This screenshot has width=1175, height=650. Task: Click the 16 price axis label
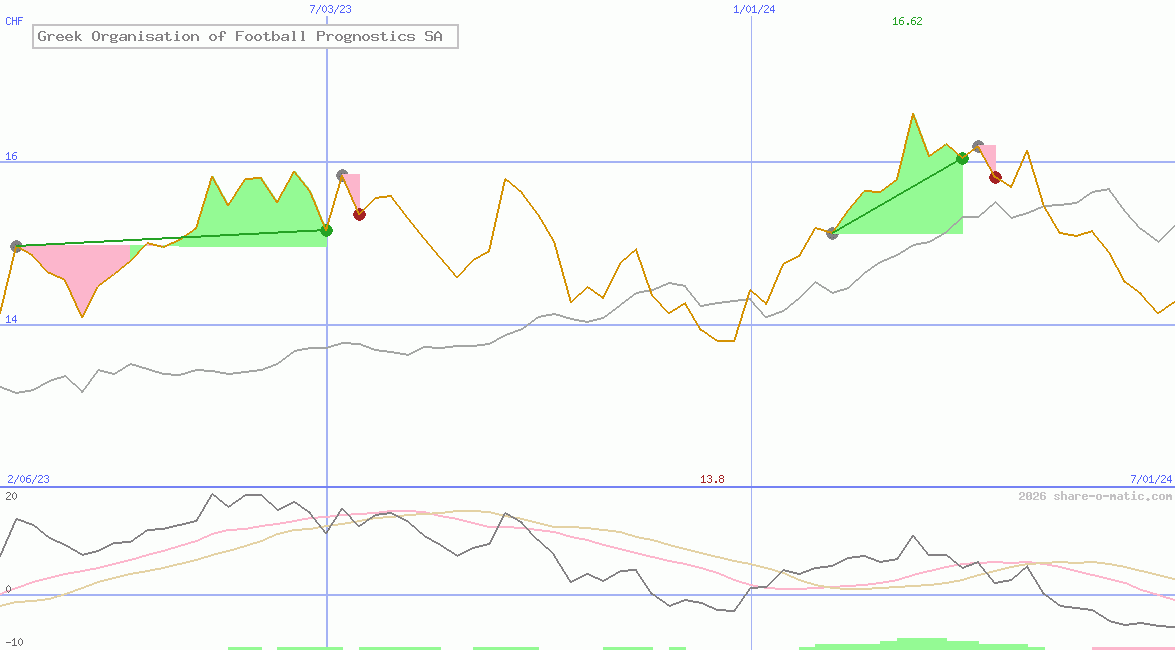pos(11,156)
